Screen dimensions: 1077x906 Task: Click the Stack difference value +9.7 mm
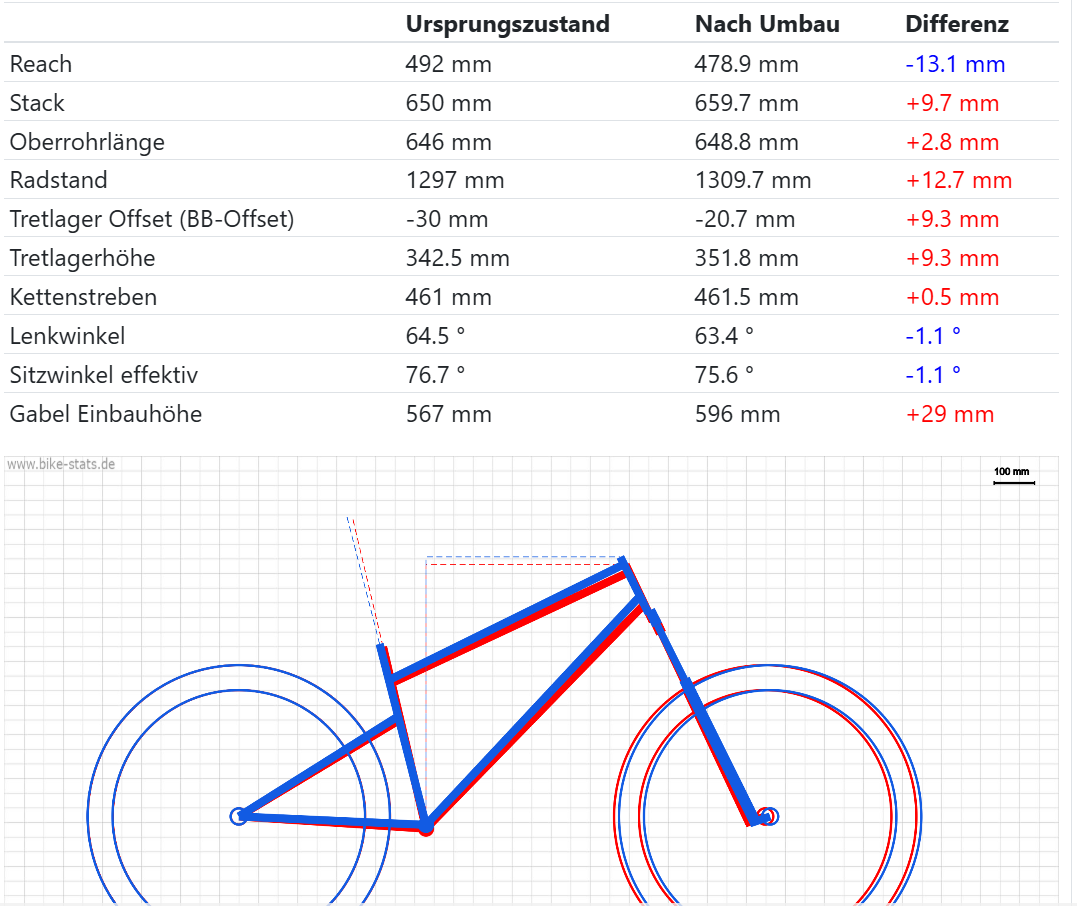point(952,104)
